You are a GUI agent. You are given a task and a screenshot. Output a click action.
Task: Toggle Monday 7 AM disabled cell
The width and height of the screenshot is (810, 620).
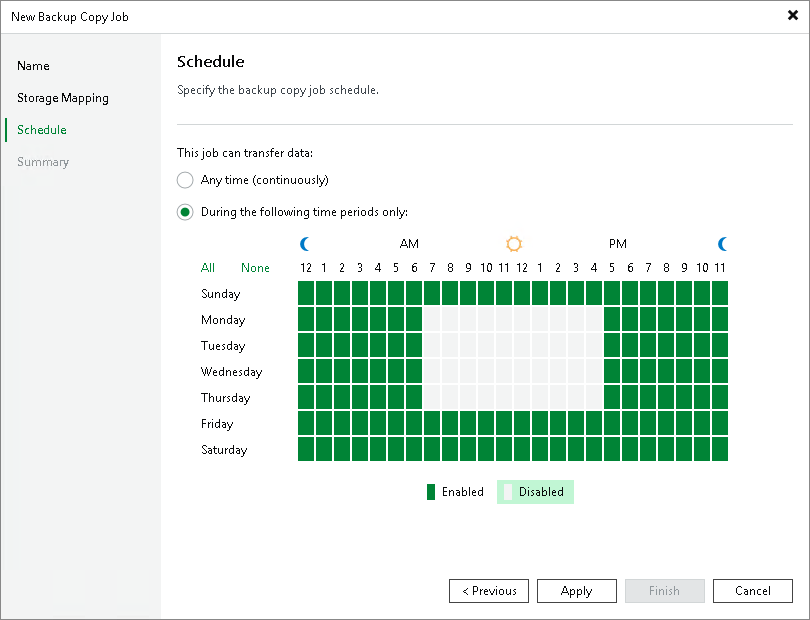point(432,319)
